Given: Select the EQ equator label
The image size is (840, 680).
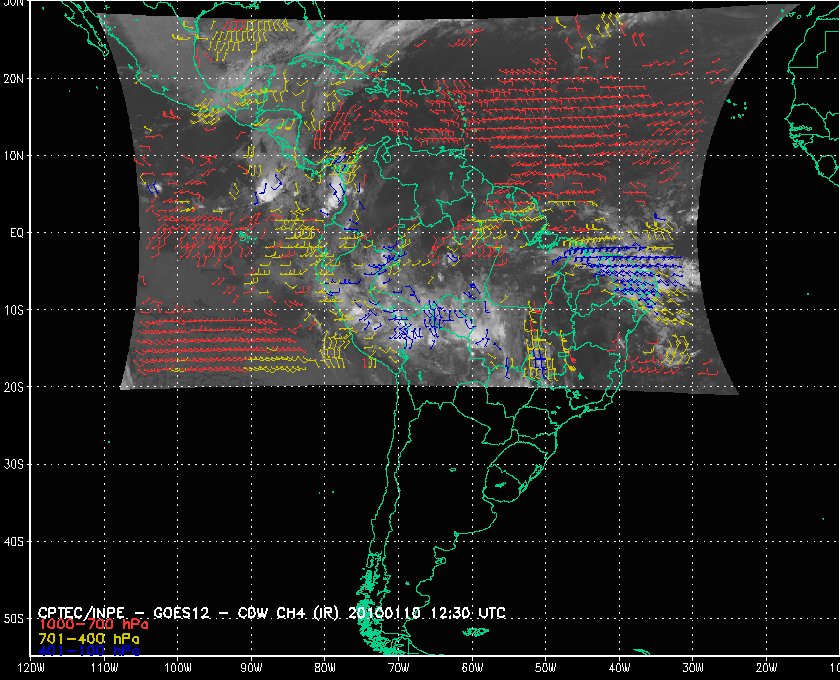Looking at the screenshot, I should pos(17,233).
